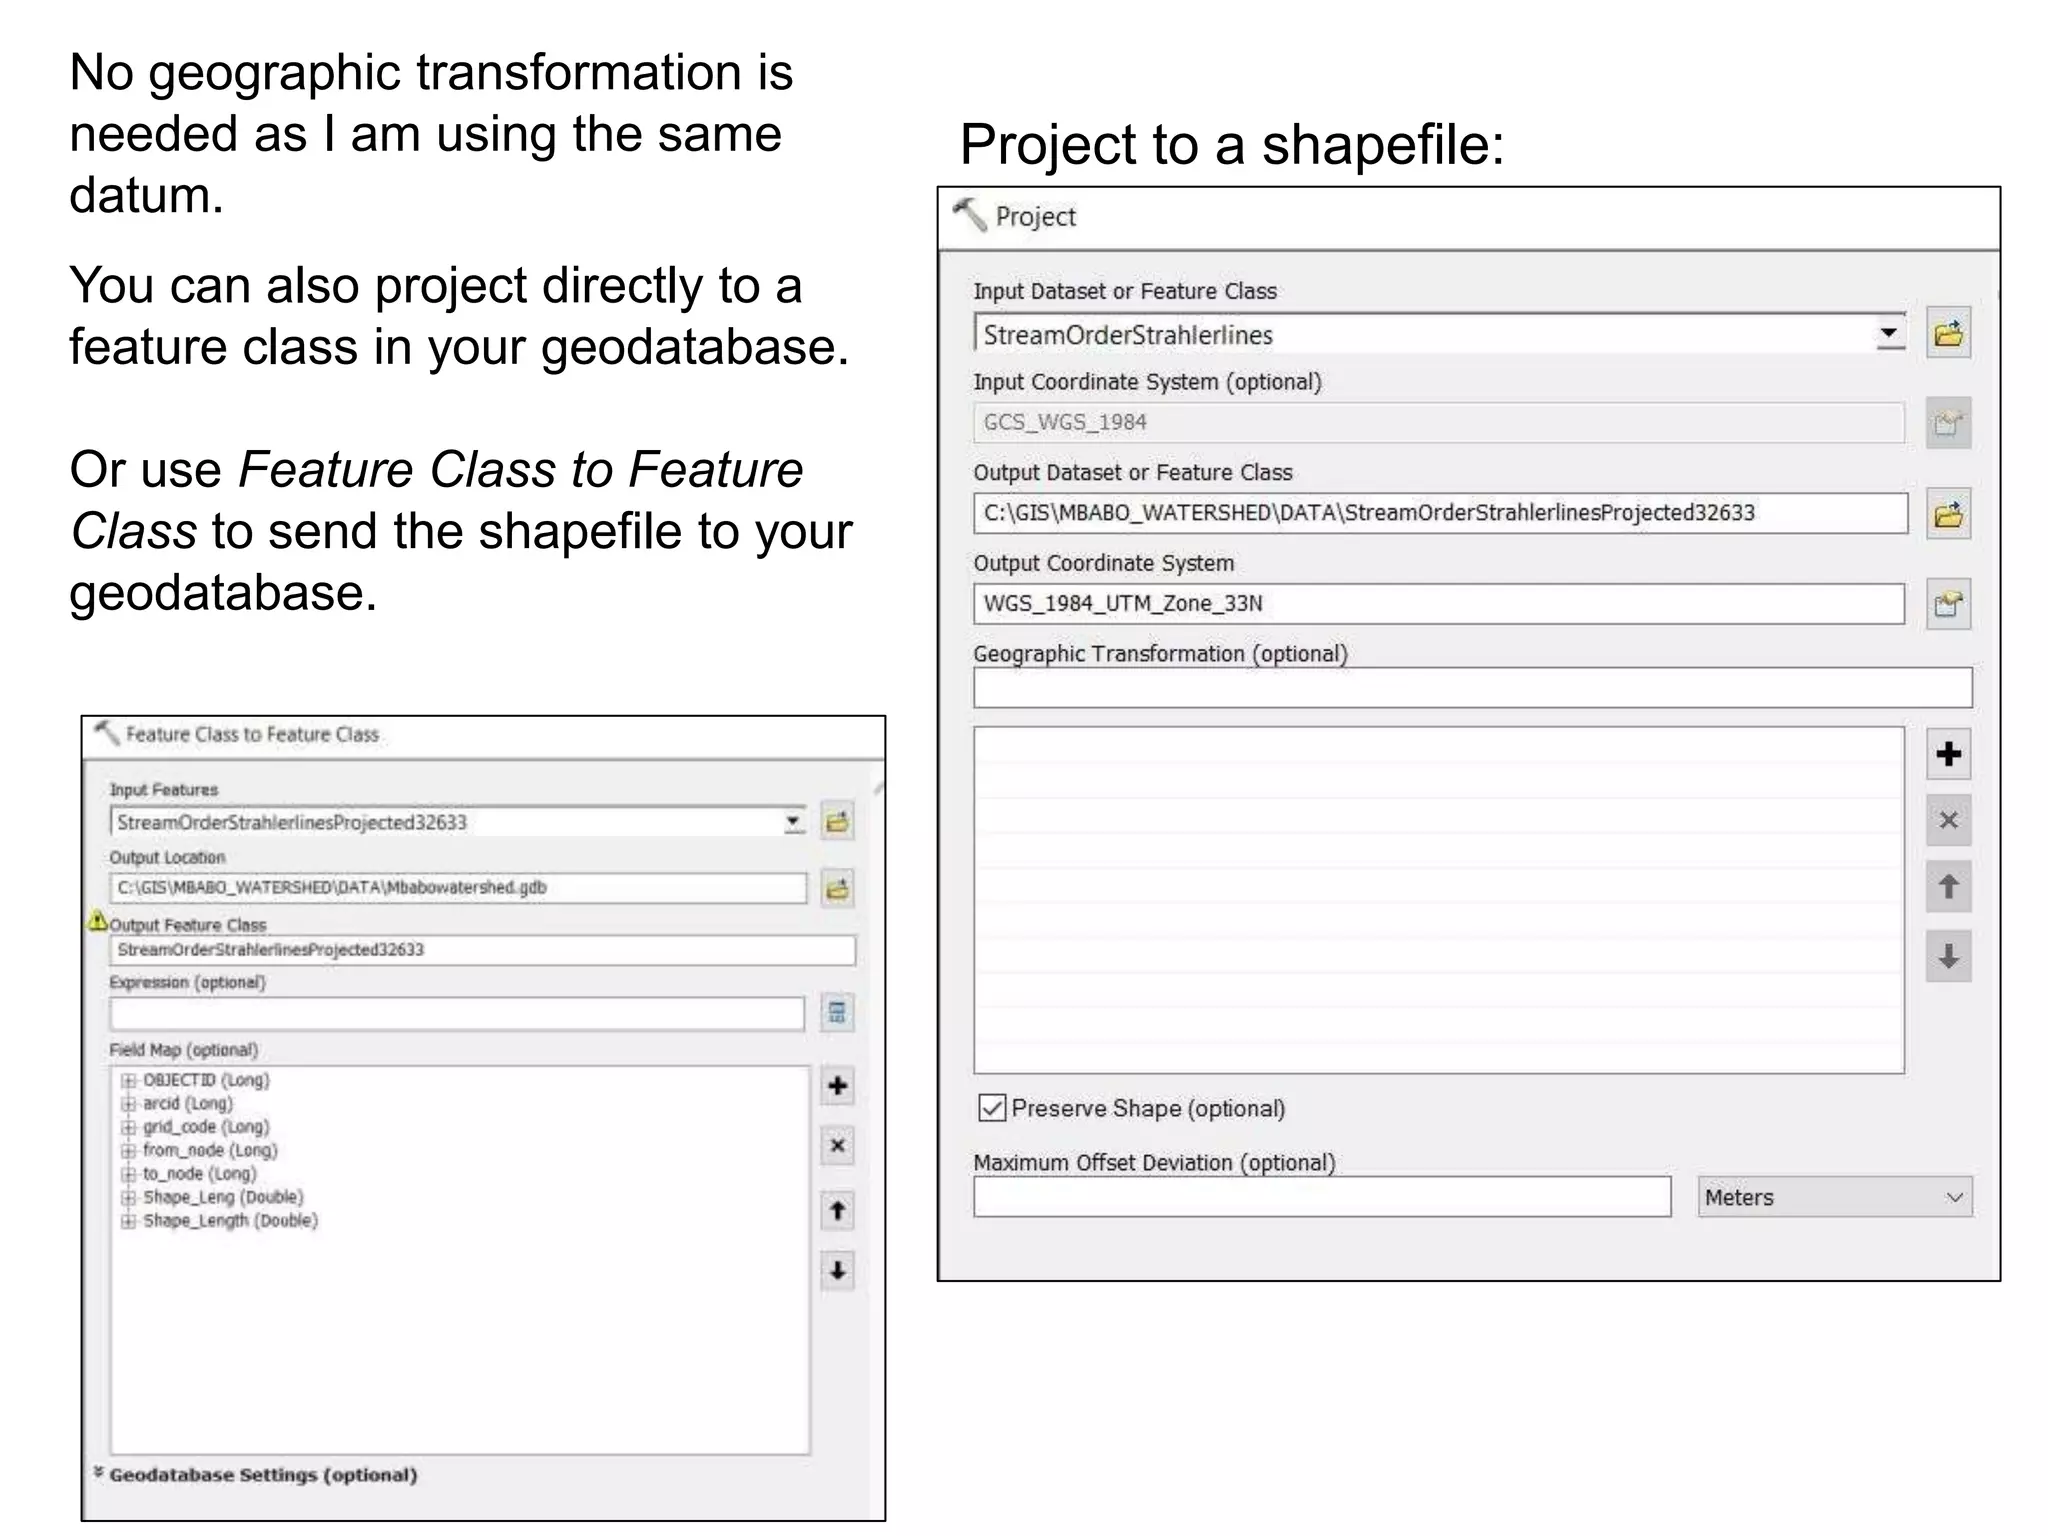
Task: Select to_node (Long) in Field Map
Action: (199, 1174)
